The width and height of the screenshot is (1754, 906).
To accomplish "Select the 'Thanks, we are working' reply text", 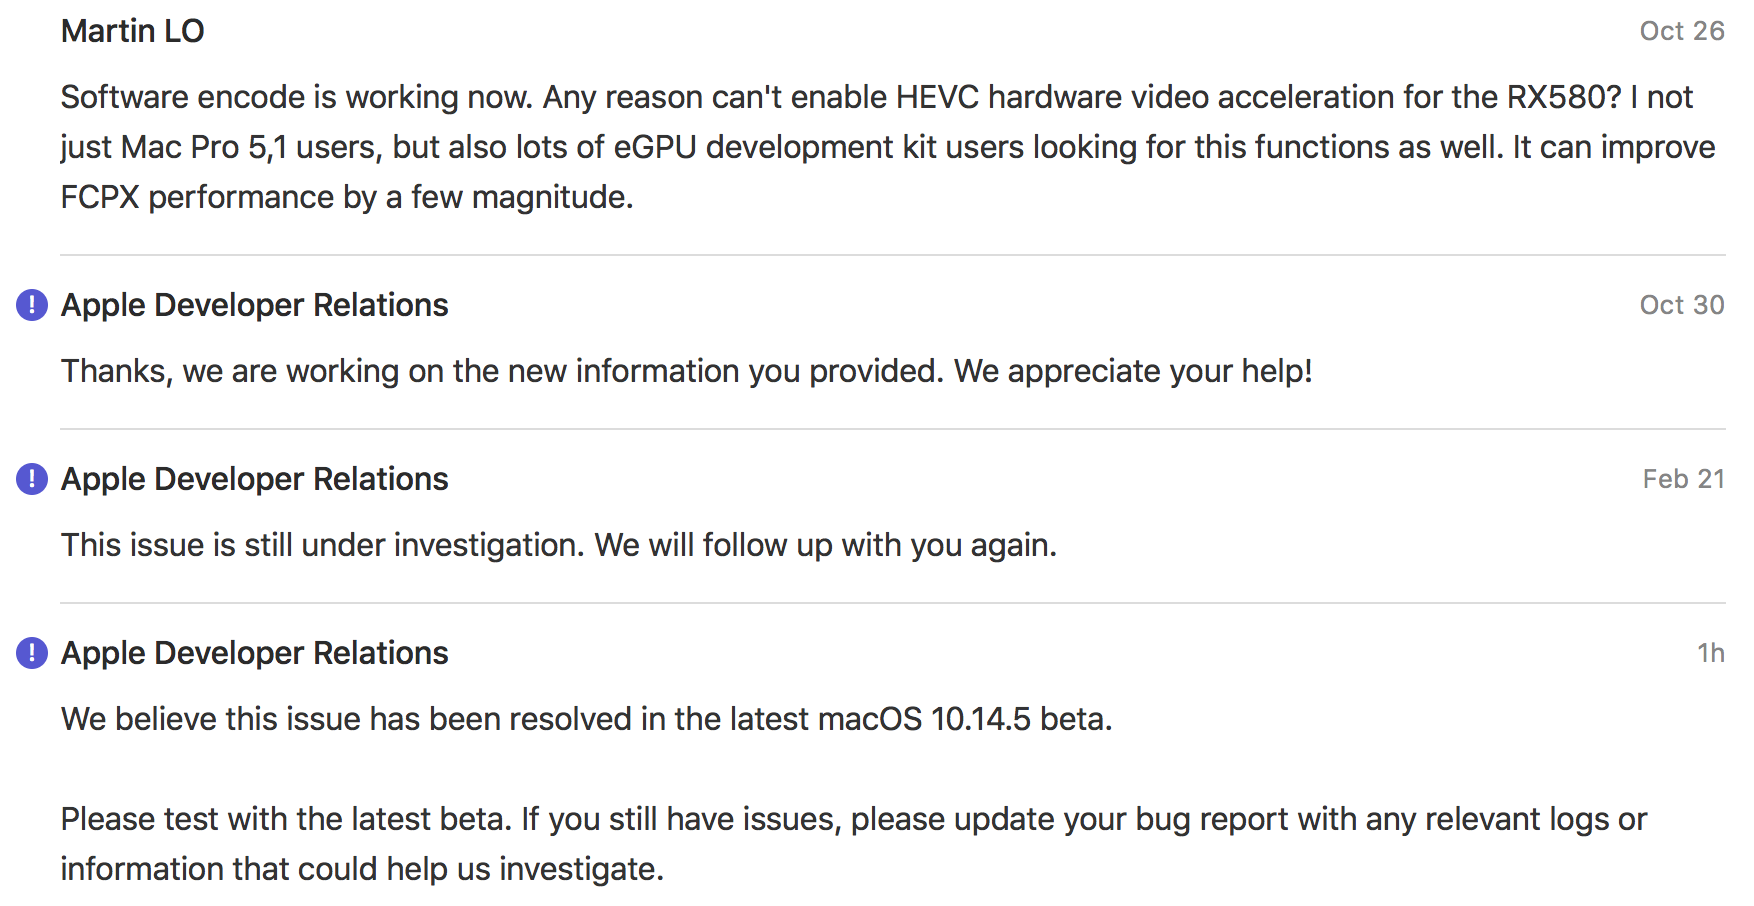I will 686,371.
